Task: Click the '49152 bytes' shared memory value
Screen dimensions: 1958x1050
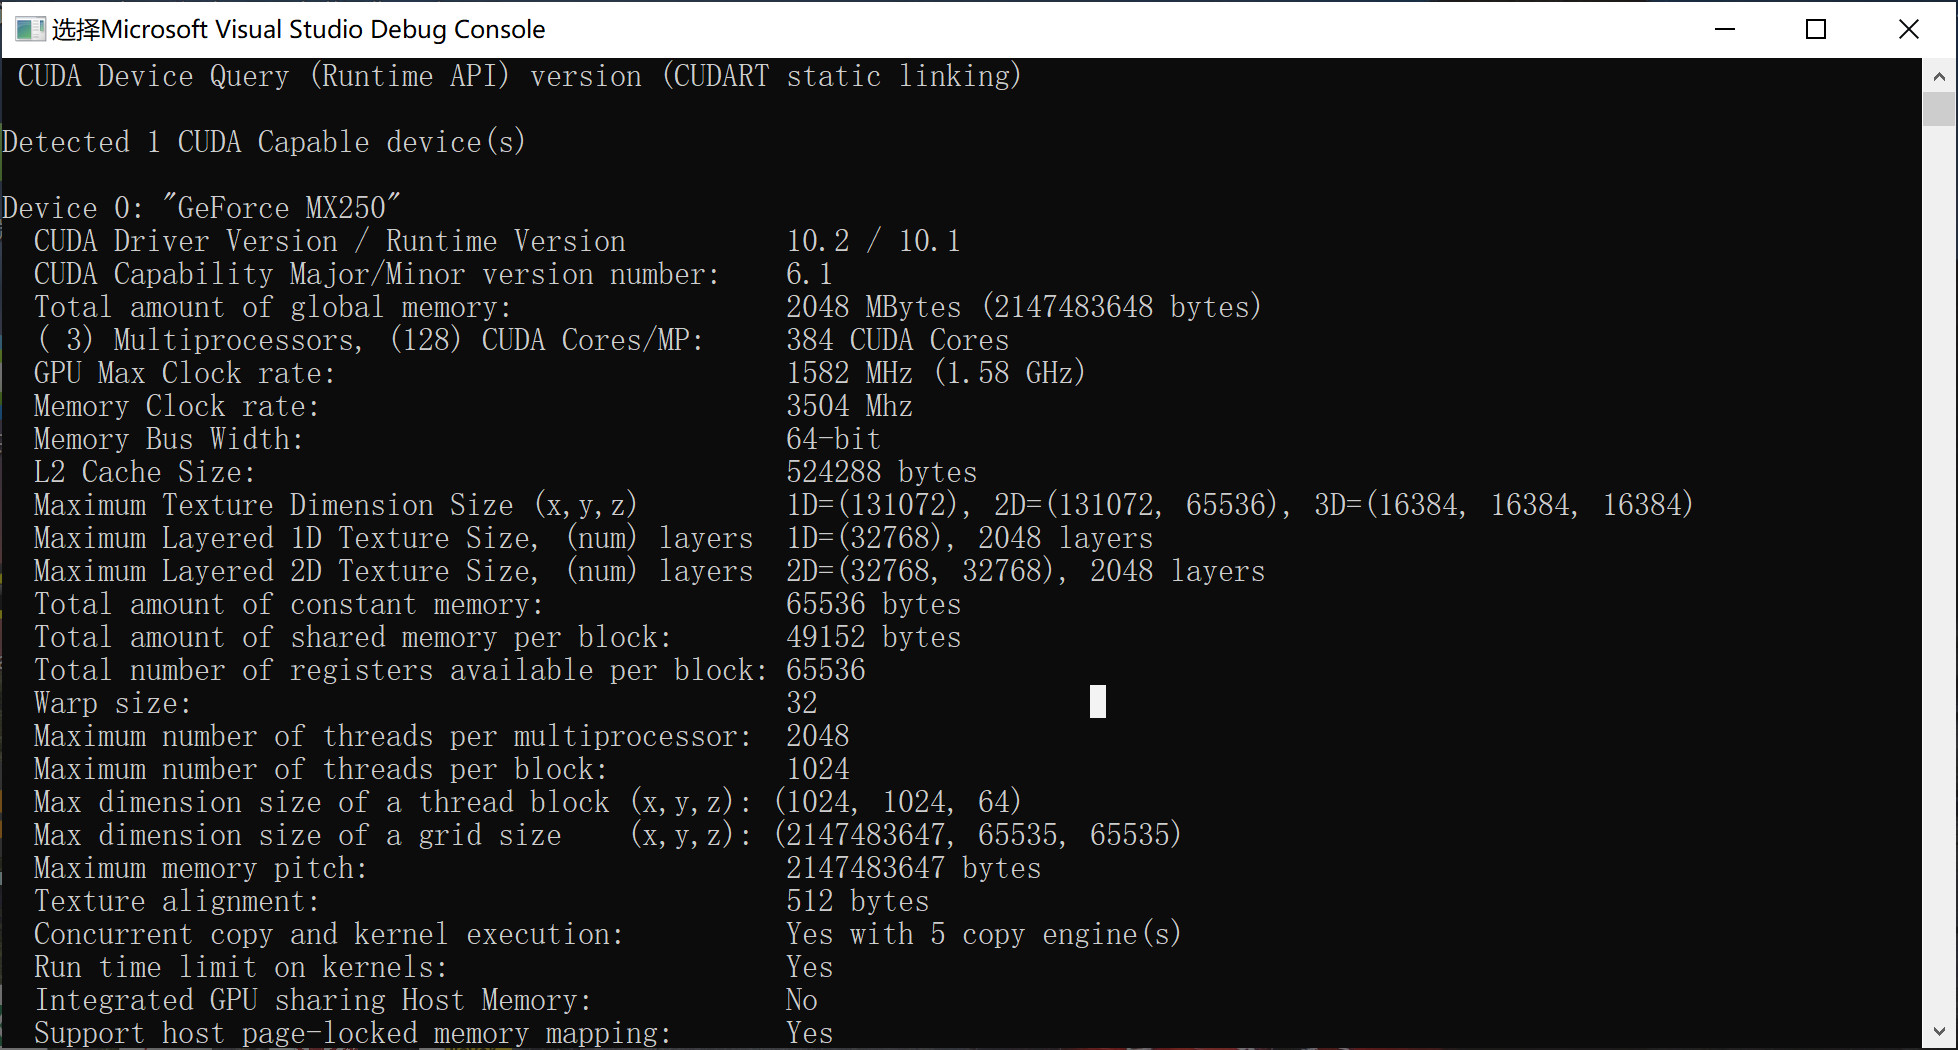Action: tap(873, 637)
